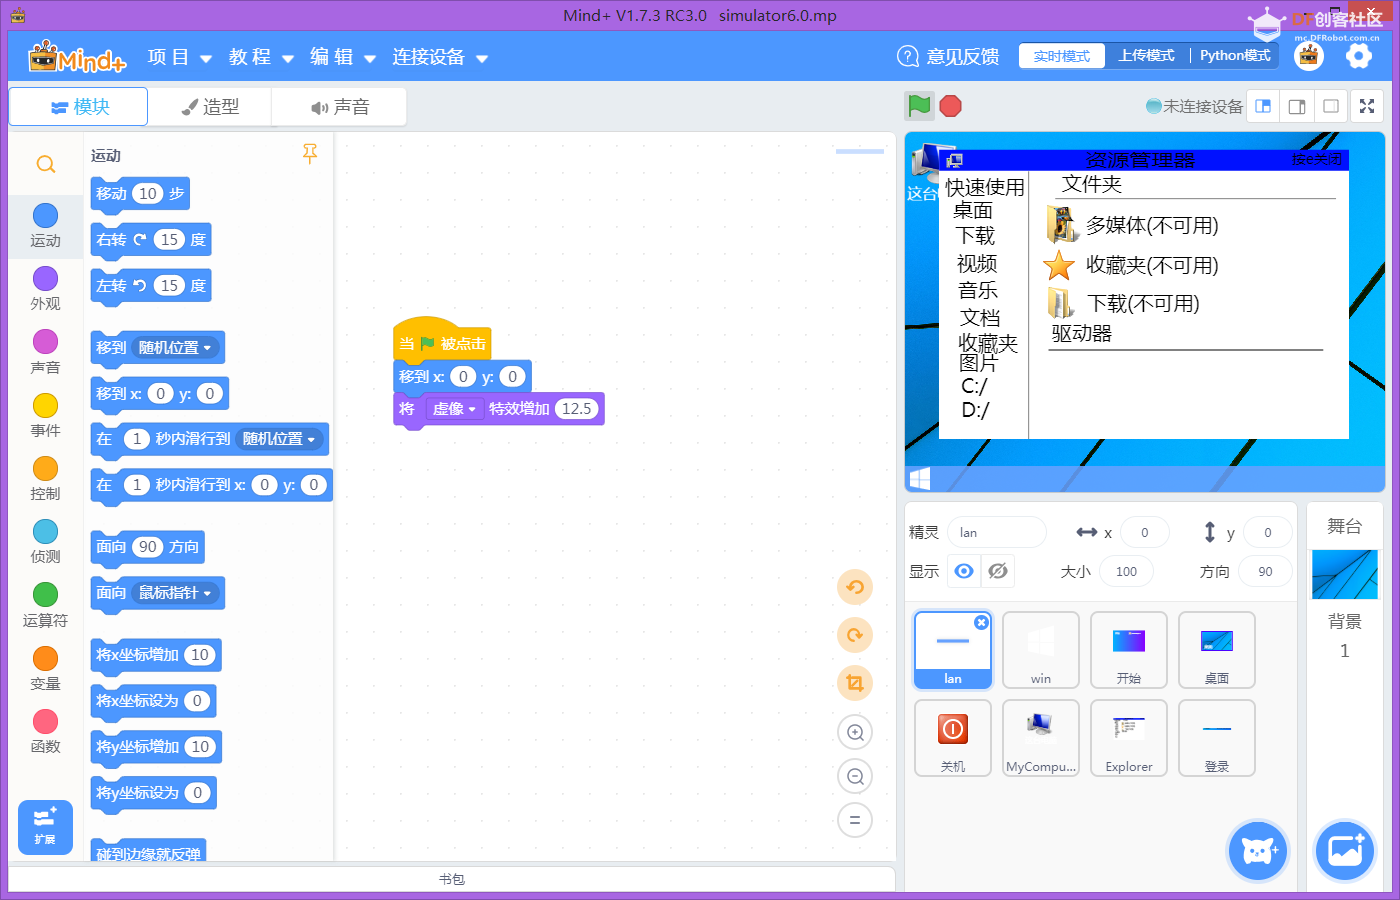Select the Explorer sprite thumbnail
The image size is (1400, 900).
point(1129,738)
